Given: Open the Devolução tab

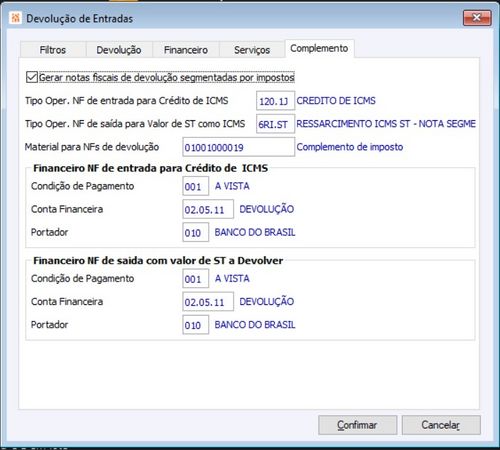Looking at the screenshot, I should [119, 50].
